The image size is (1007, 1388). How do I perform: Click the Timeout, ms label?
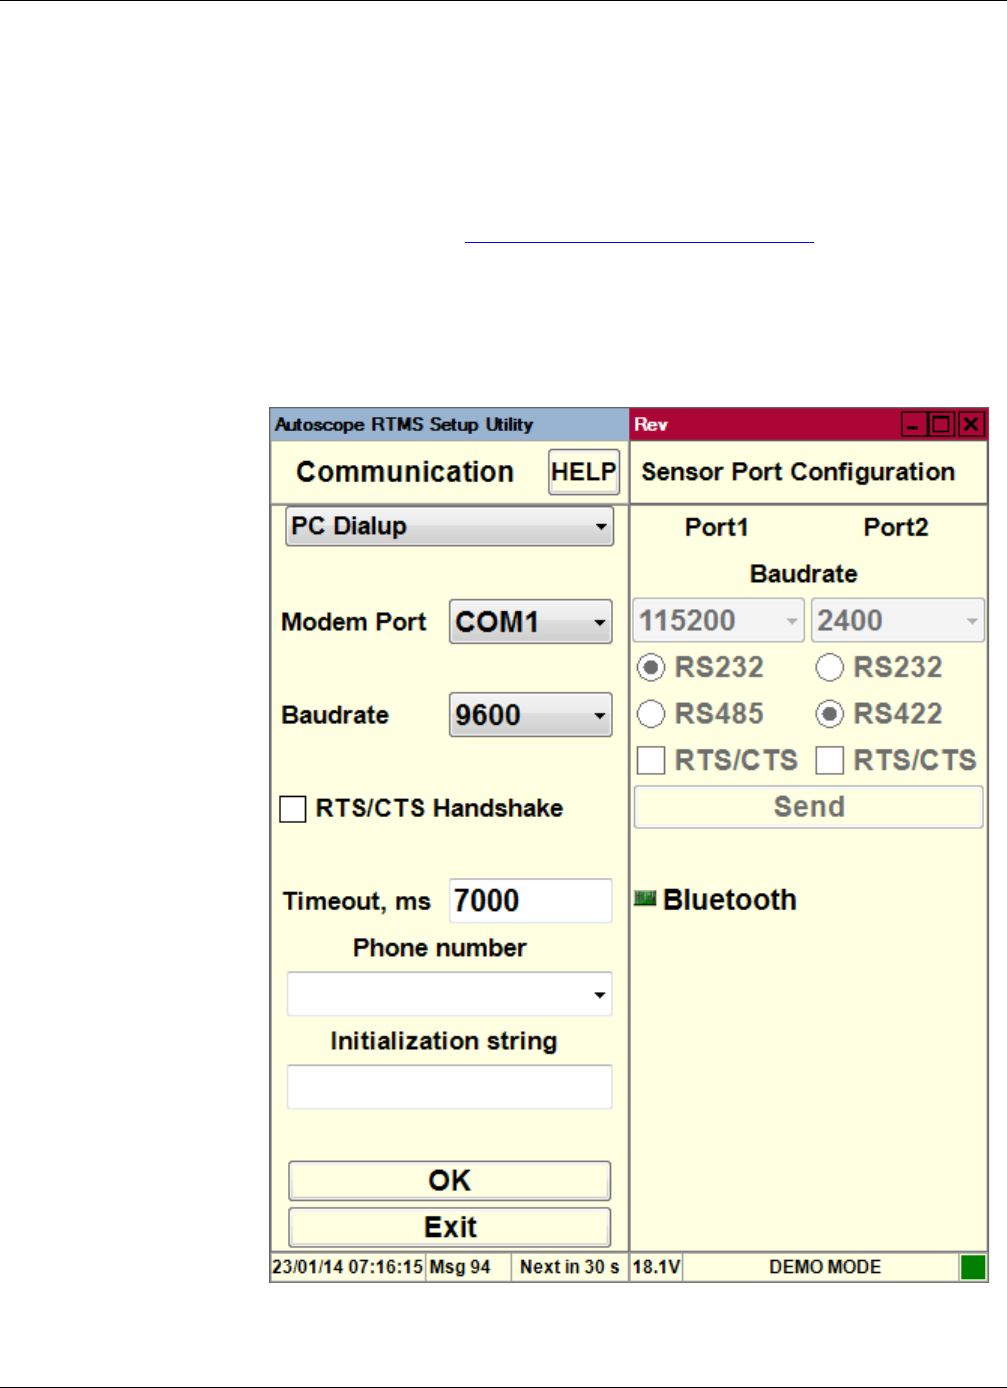[x=357, y=902]
